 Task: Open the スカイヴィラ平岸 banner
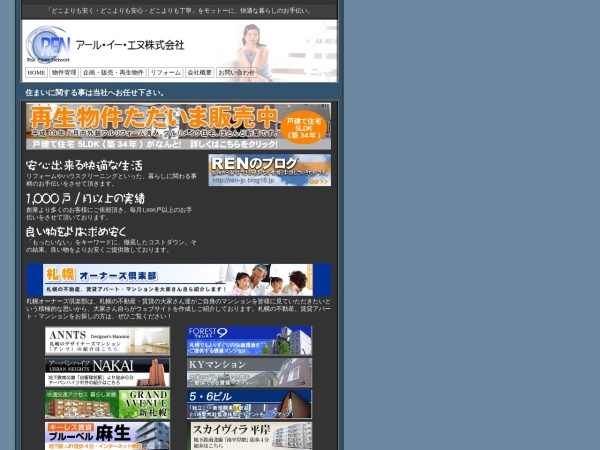[249, 436]
